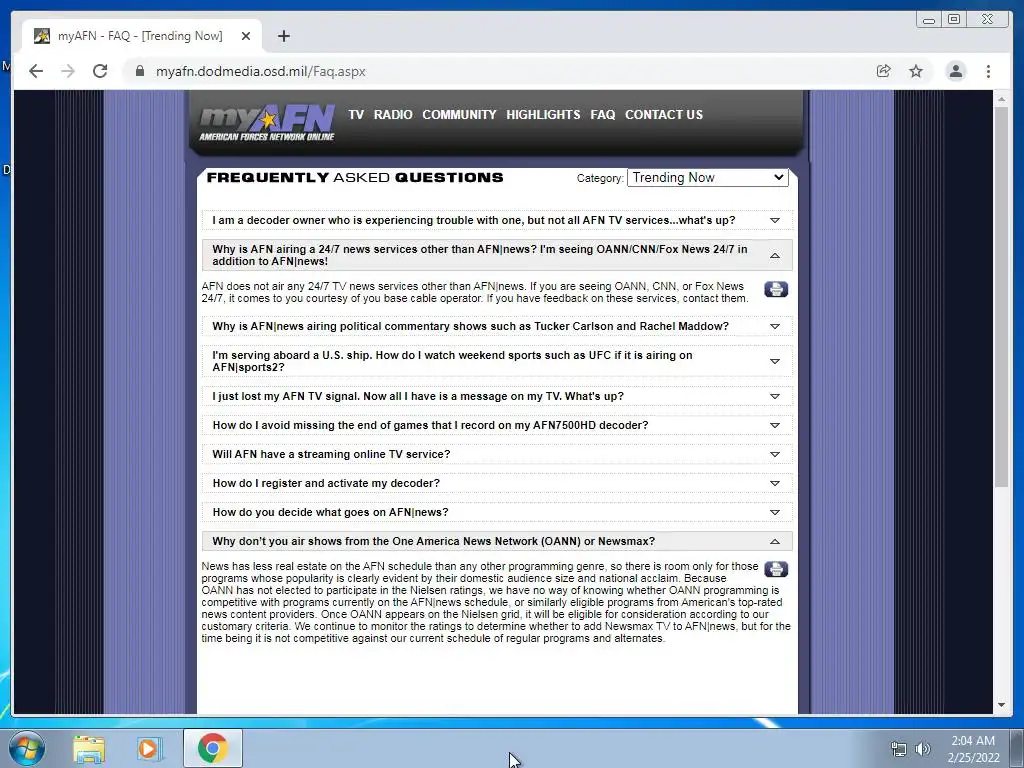
Task: Open the Category dropdown showing Trending Now
Action: (707, 178)
